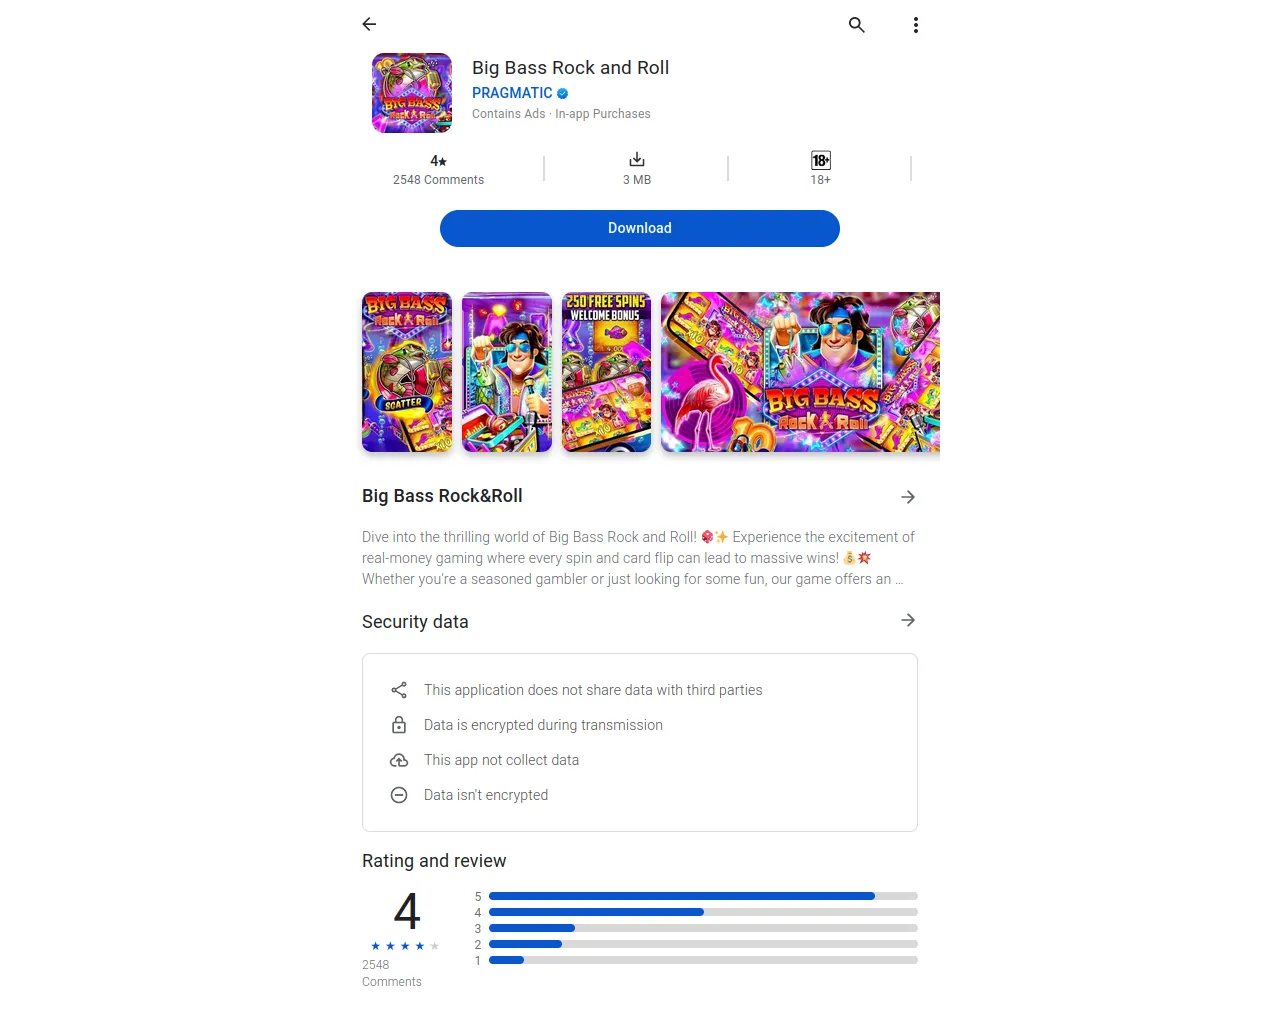Open the three-dot more options menu
The image size is (1280, 1024).
[916, 25]
